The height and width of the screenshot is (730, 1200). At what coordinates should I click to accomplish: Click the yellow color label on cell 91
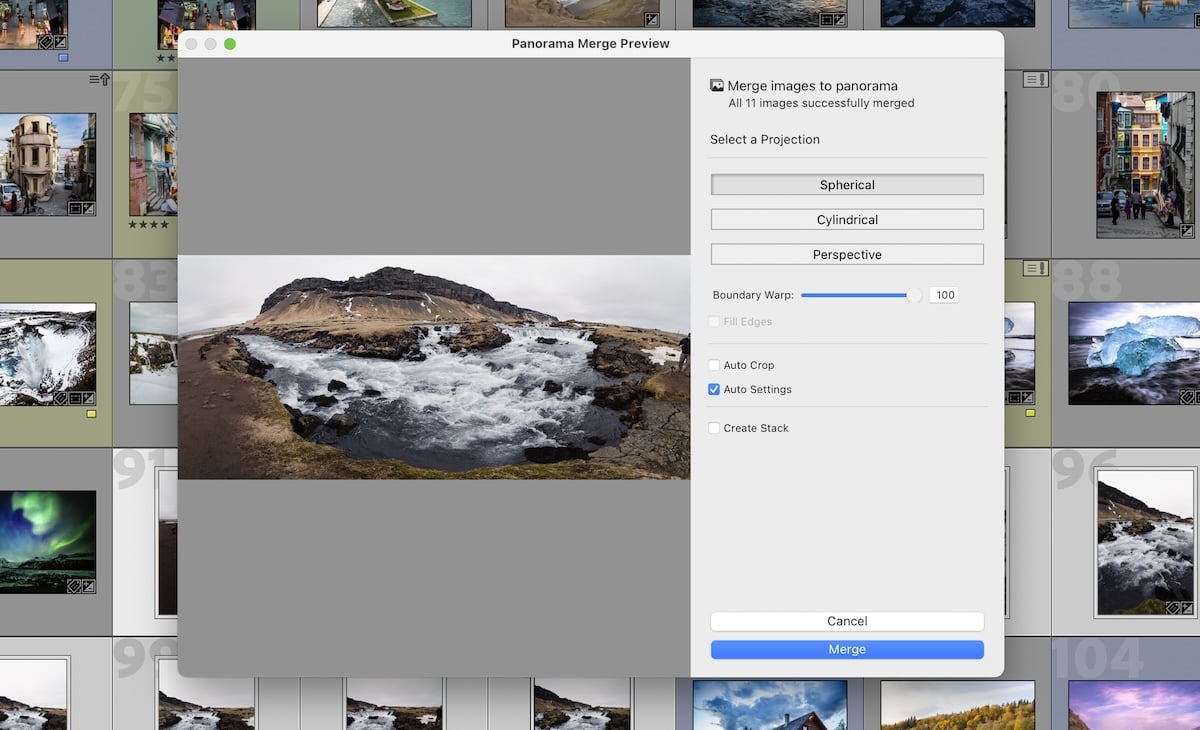[x=91, y=414]
